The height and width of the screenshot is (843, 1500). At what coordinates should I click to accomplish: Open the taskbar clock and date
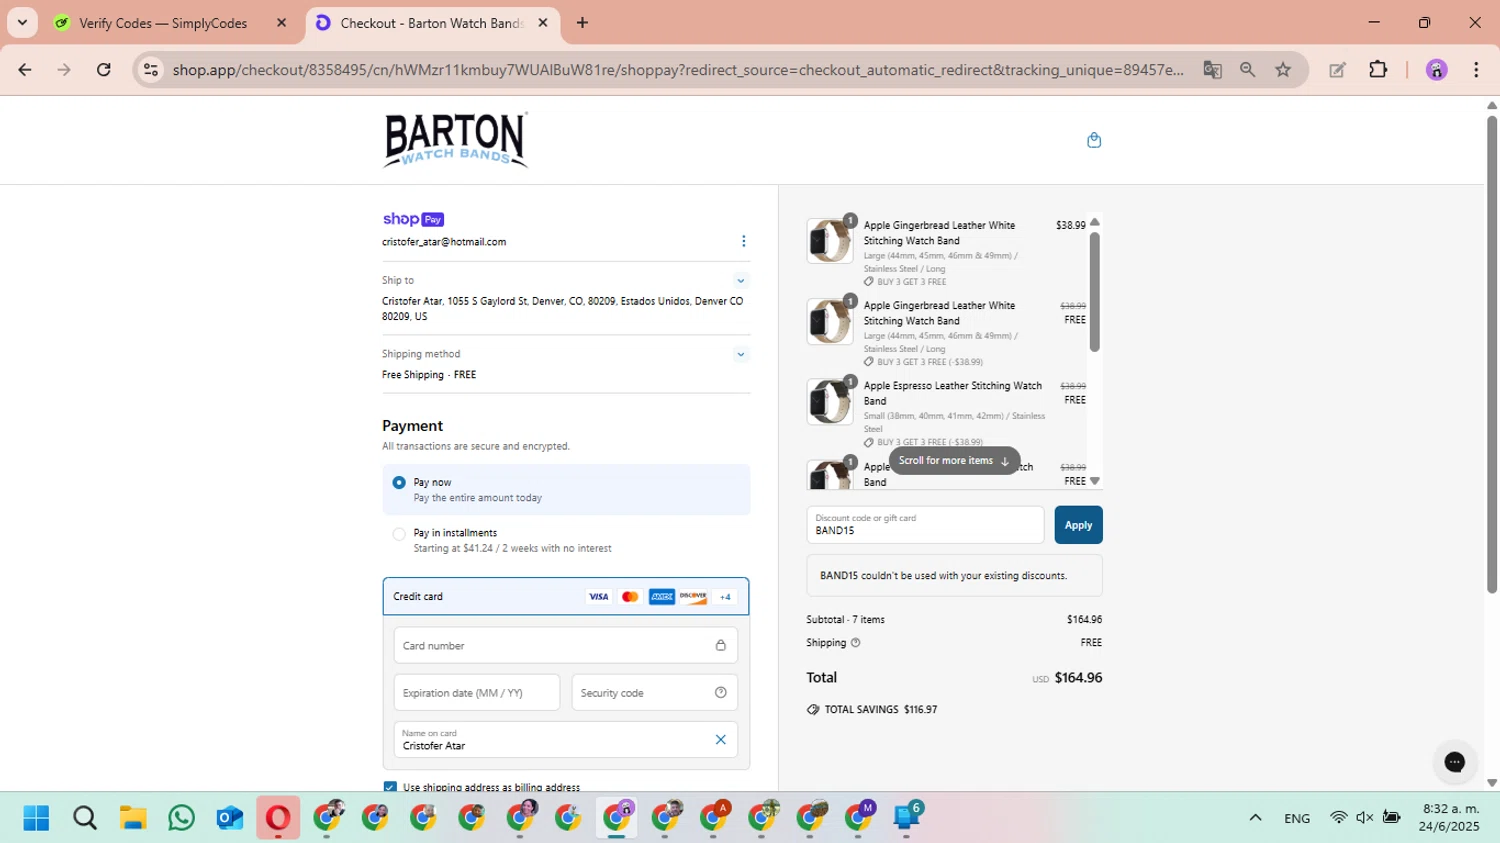1450,818
